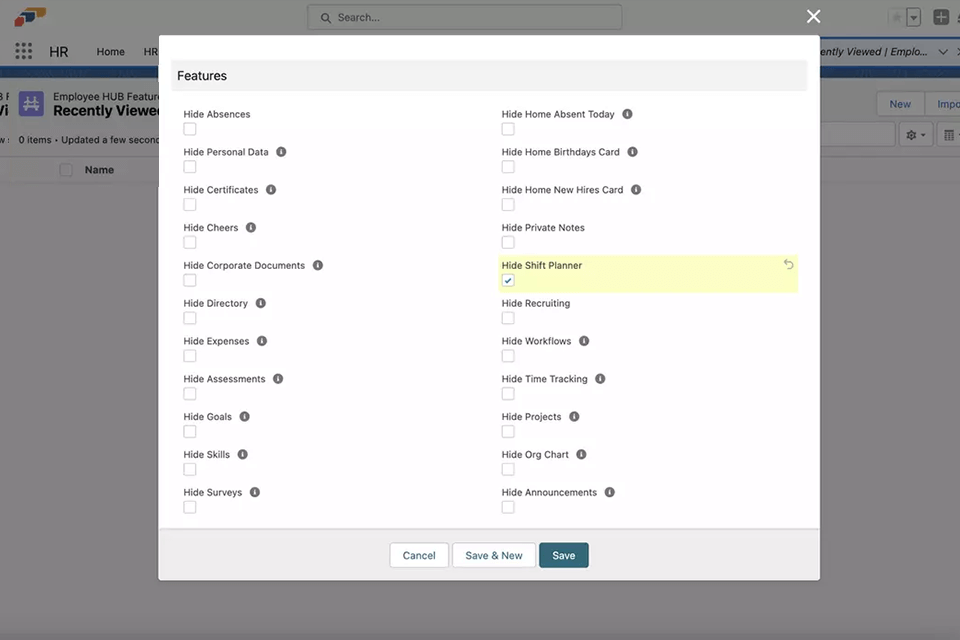
Task: Open the Home tab
Action: [x=110, y=51]
